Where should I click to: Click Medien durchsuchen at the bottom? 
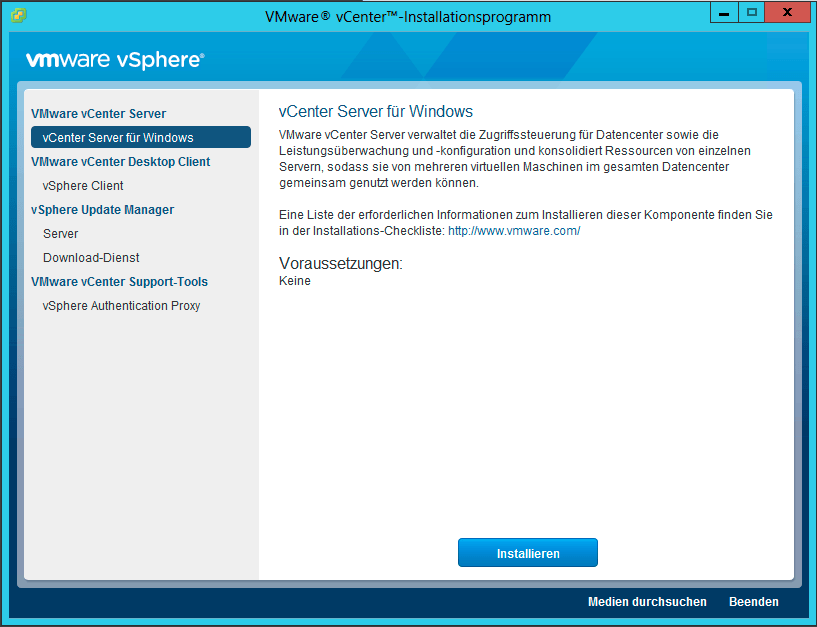point(647,601)
